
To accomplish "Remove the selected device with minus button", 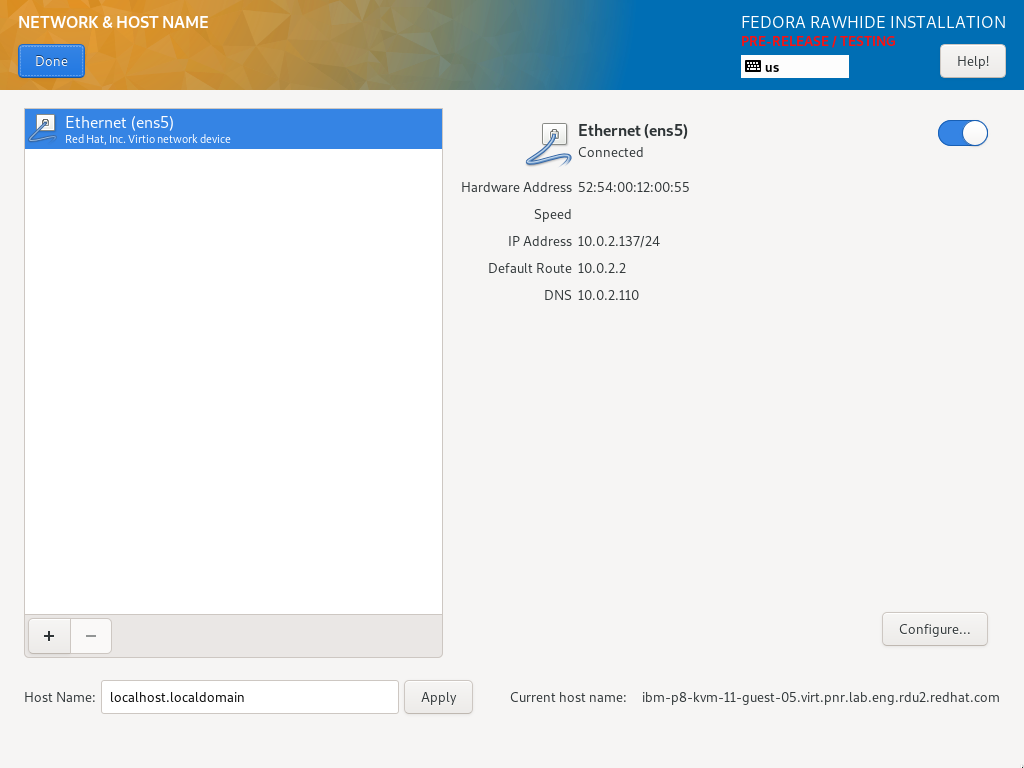I will point(91,636).
